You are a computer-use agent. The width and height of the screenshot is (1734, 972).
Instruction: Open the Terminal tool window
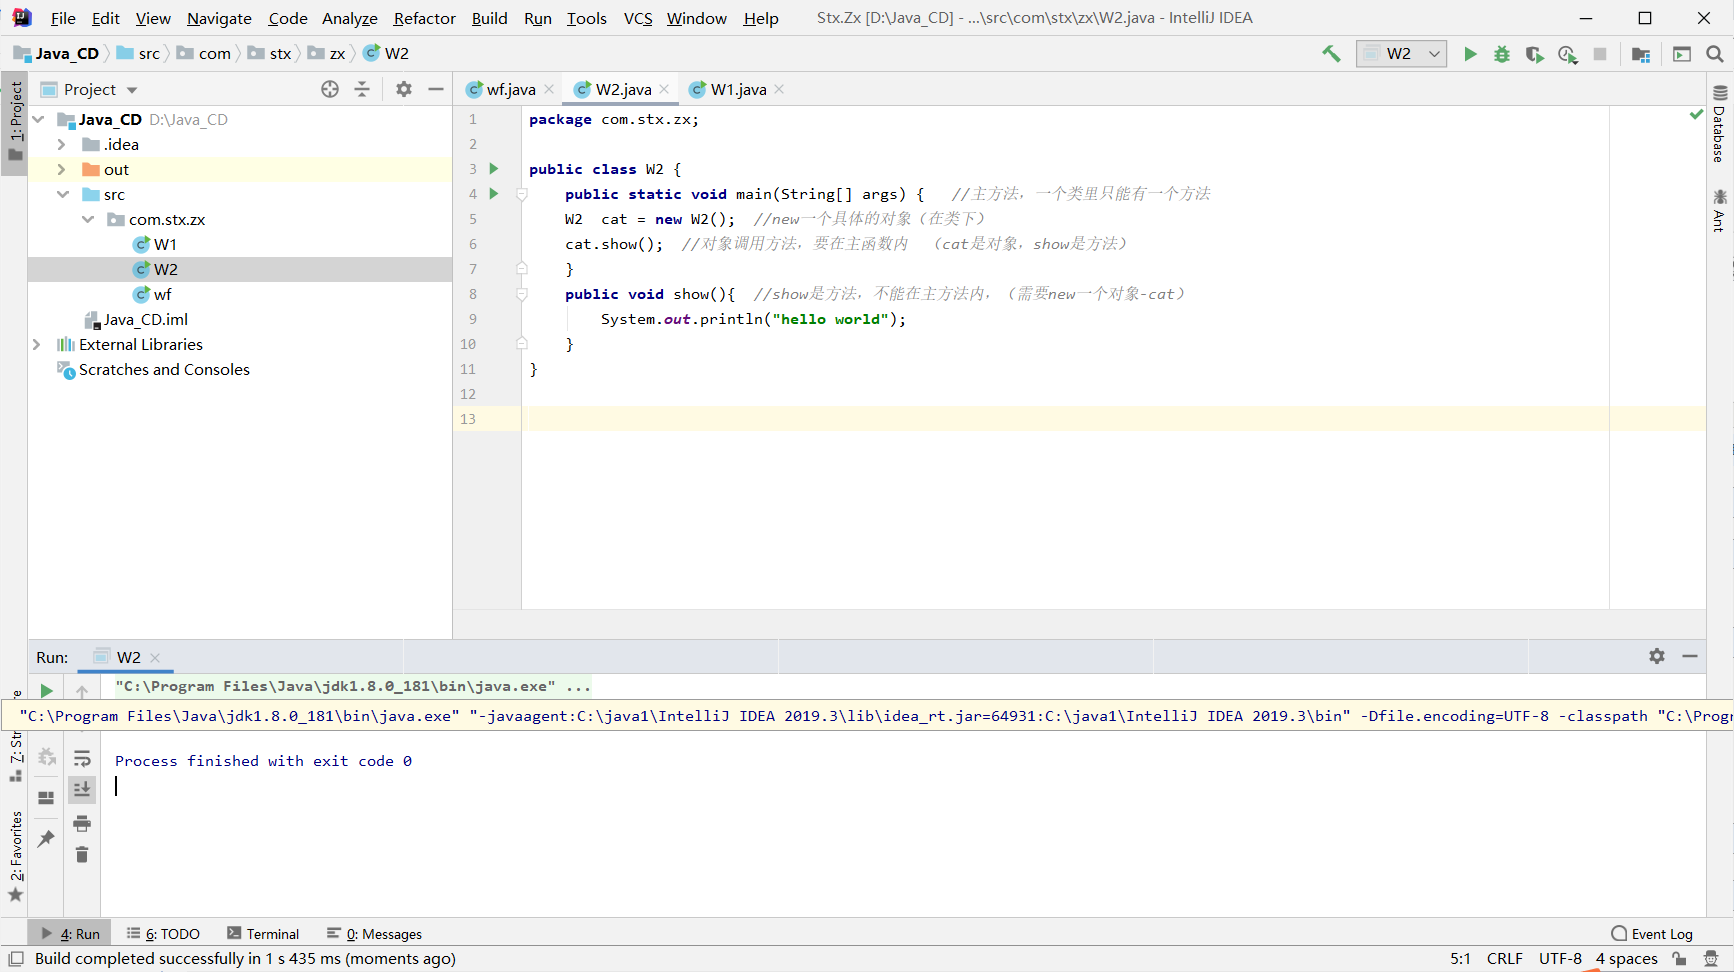coord(263,934)
